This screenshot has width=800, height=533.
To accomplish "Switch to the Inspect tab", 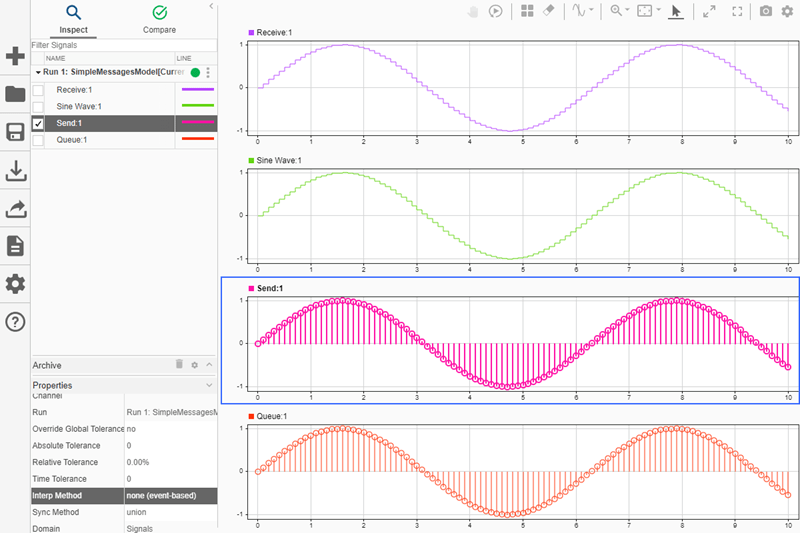I will [x=73, y=19].
